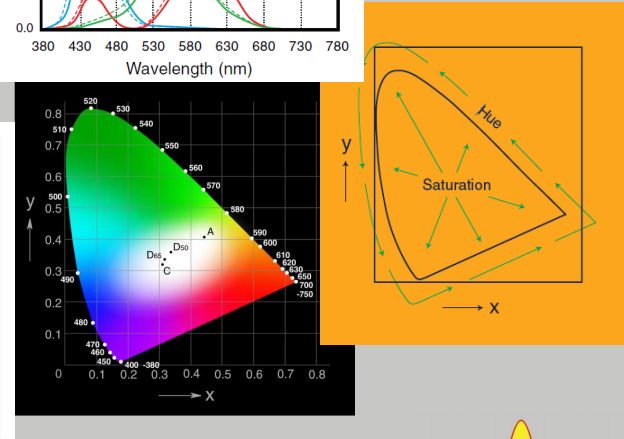The width and height of the screenshot is (624, 439).
Task: Select the 510 label on the chromaticity locus
Action: pyautogui.click(x=59, y=129)
